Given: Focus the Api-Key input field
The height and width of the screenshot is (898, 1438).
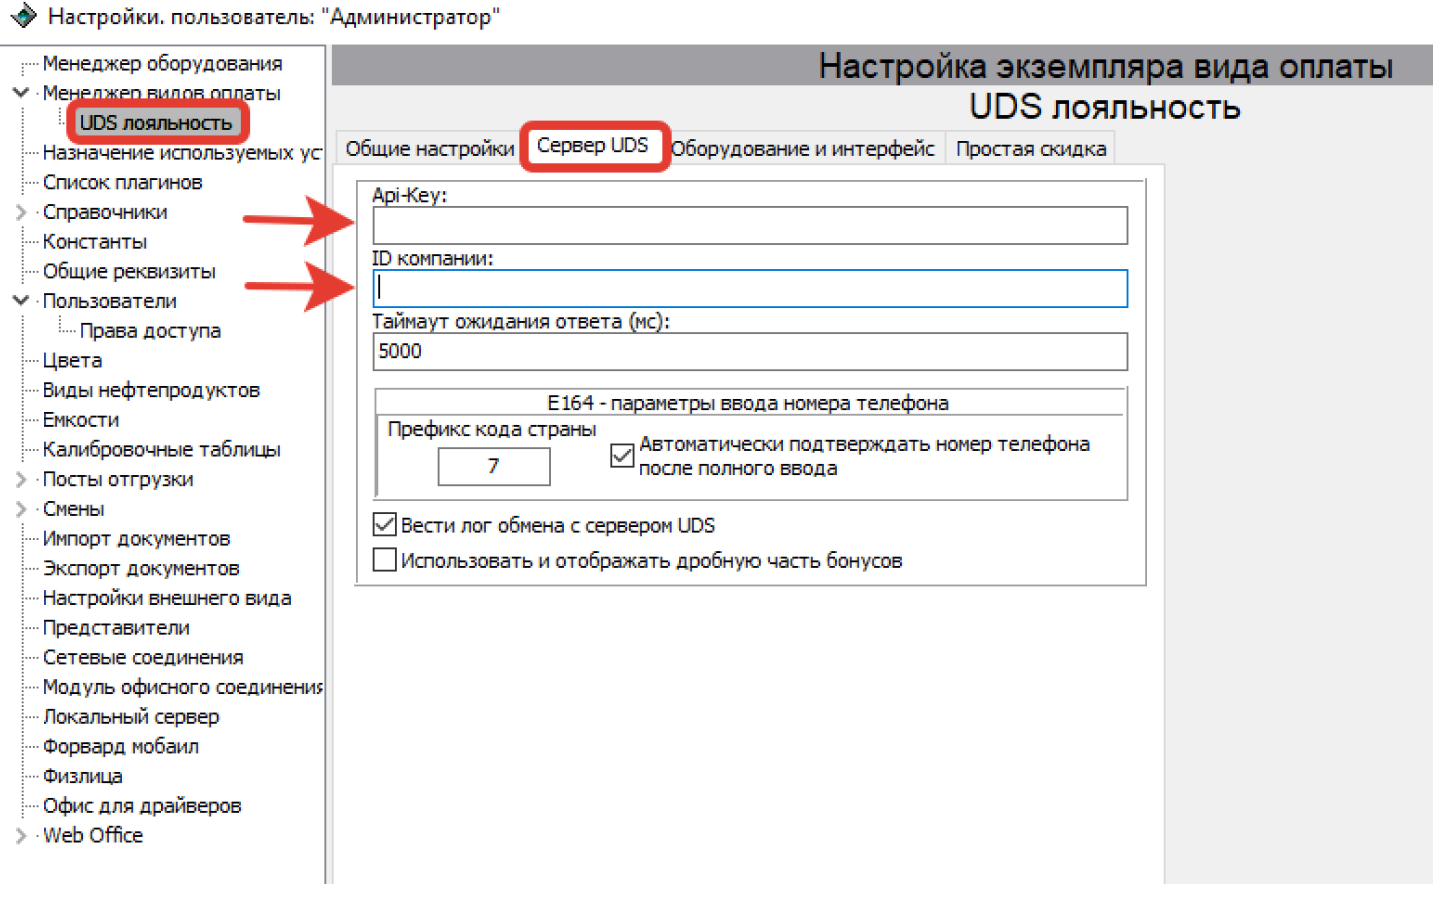Looking at the screenshot, I should tap(750, 226).
